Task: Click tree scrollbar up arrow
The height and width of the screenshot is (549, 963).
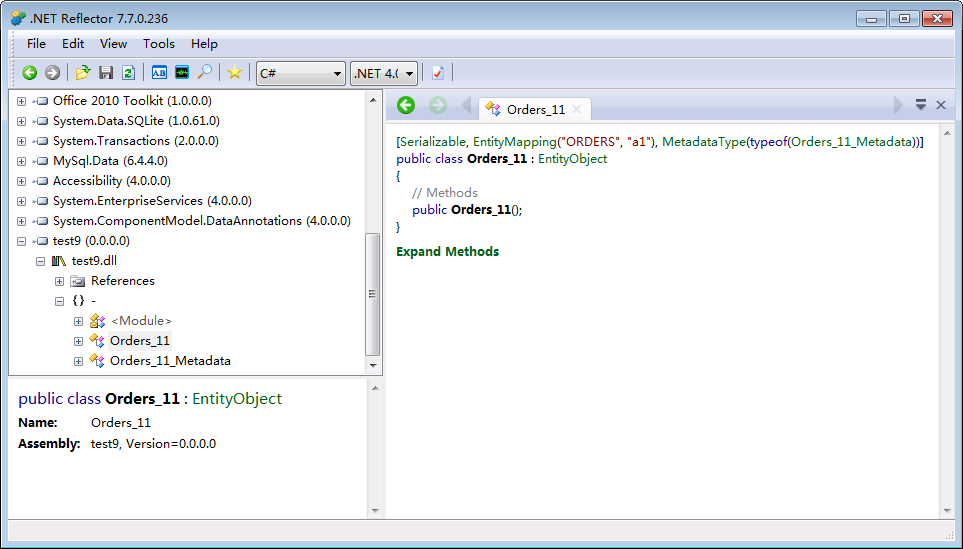Action: [373, 100]
